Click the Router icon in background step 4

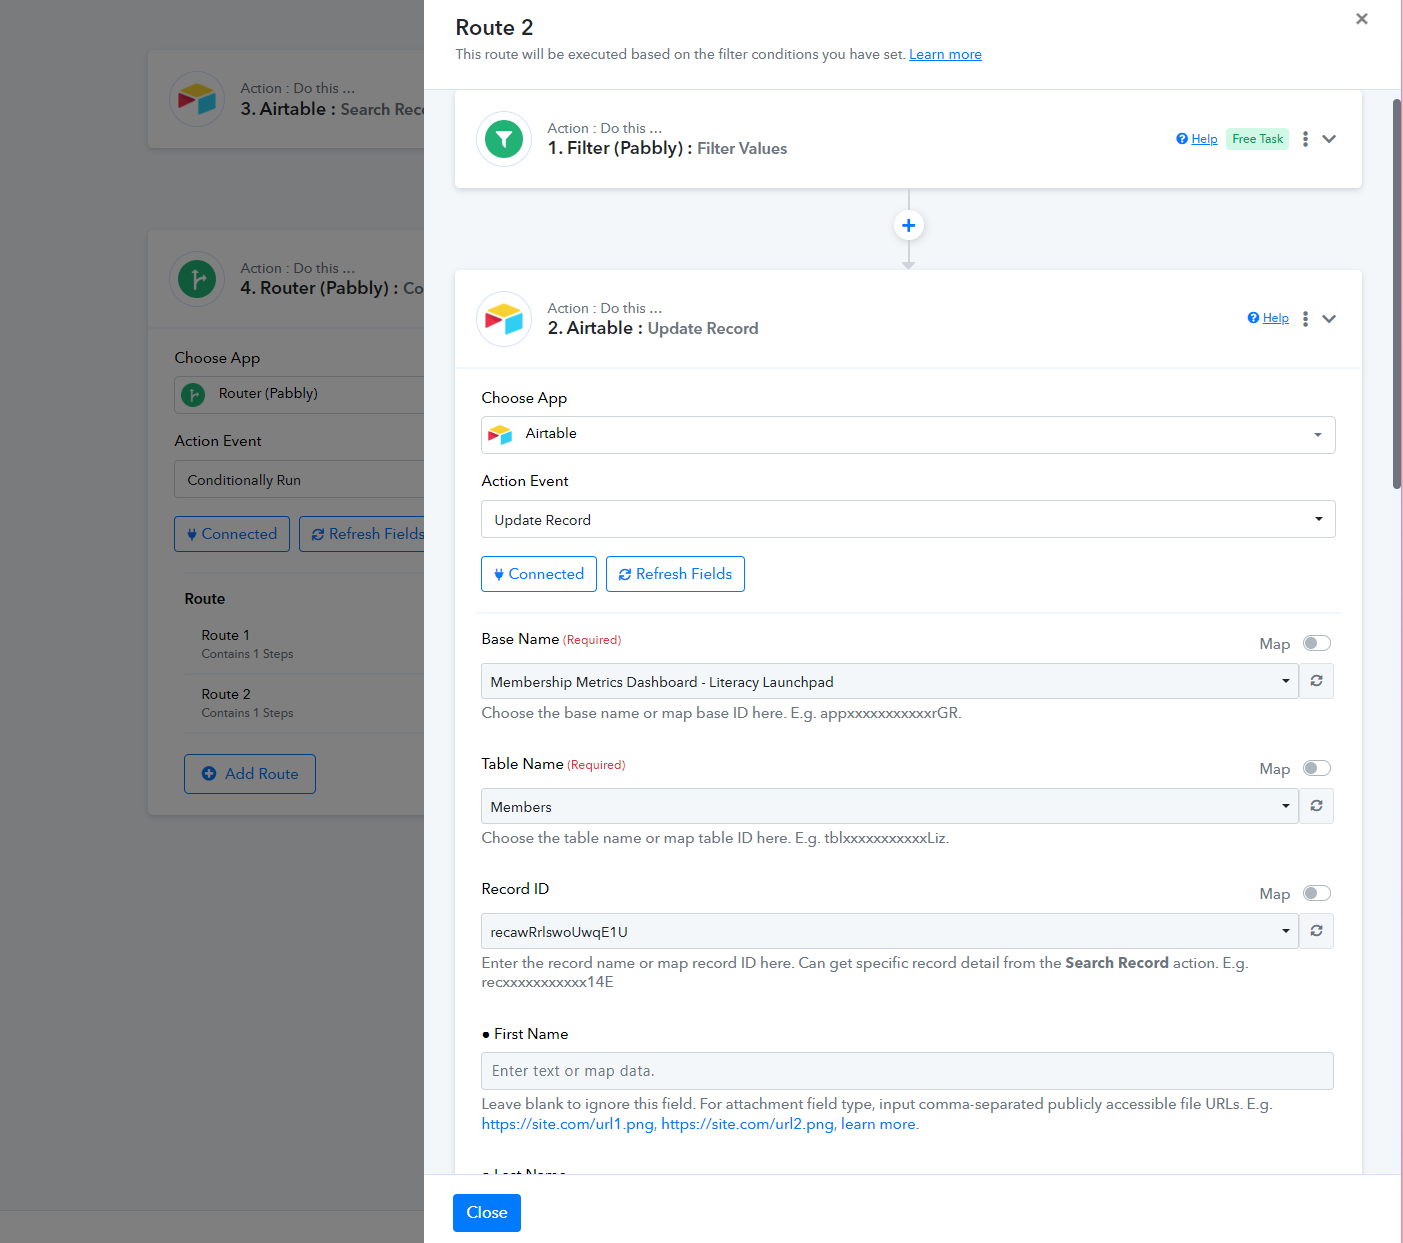pyautogui.click(x=197, y=279)
